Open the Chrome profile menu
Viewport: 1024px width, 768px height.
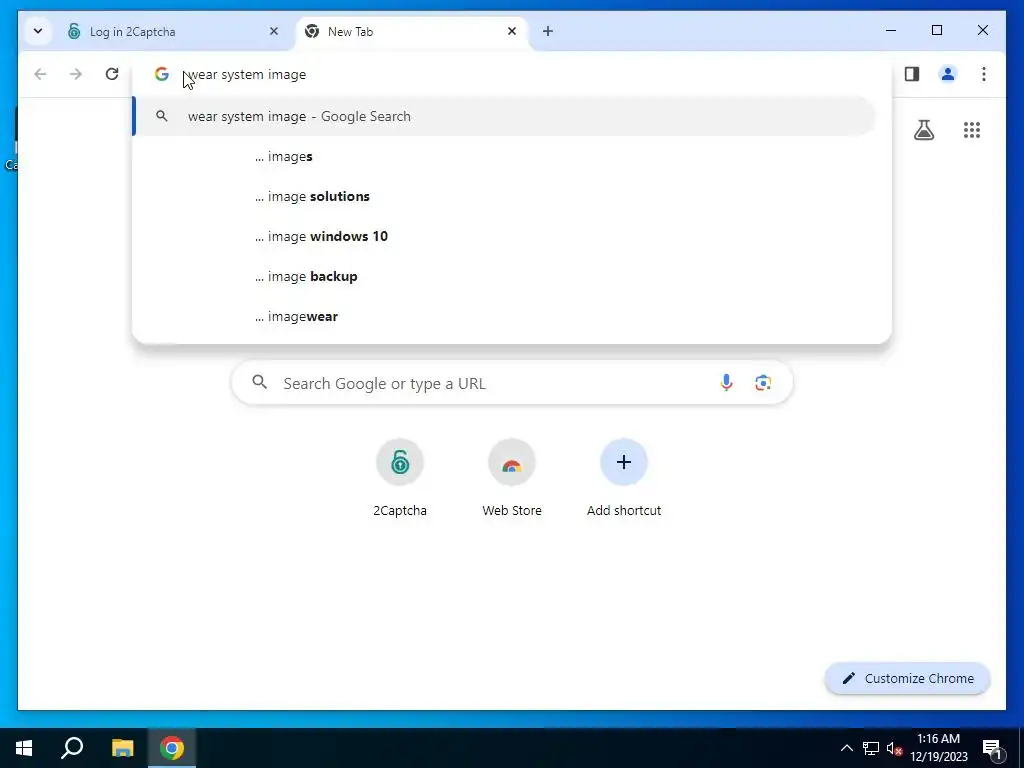click(x=948, y=74)
